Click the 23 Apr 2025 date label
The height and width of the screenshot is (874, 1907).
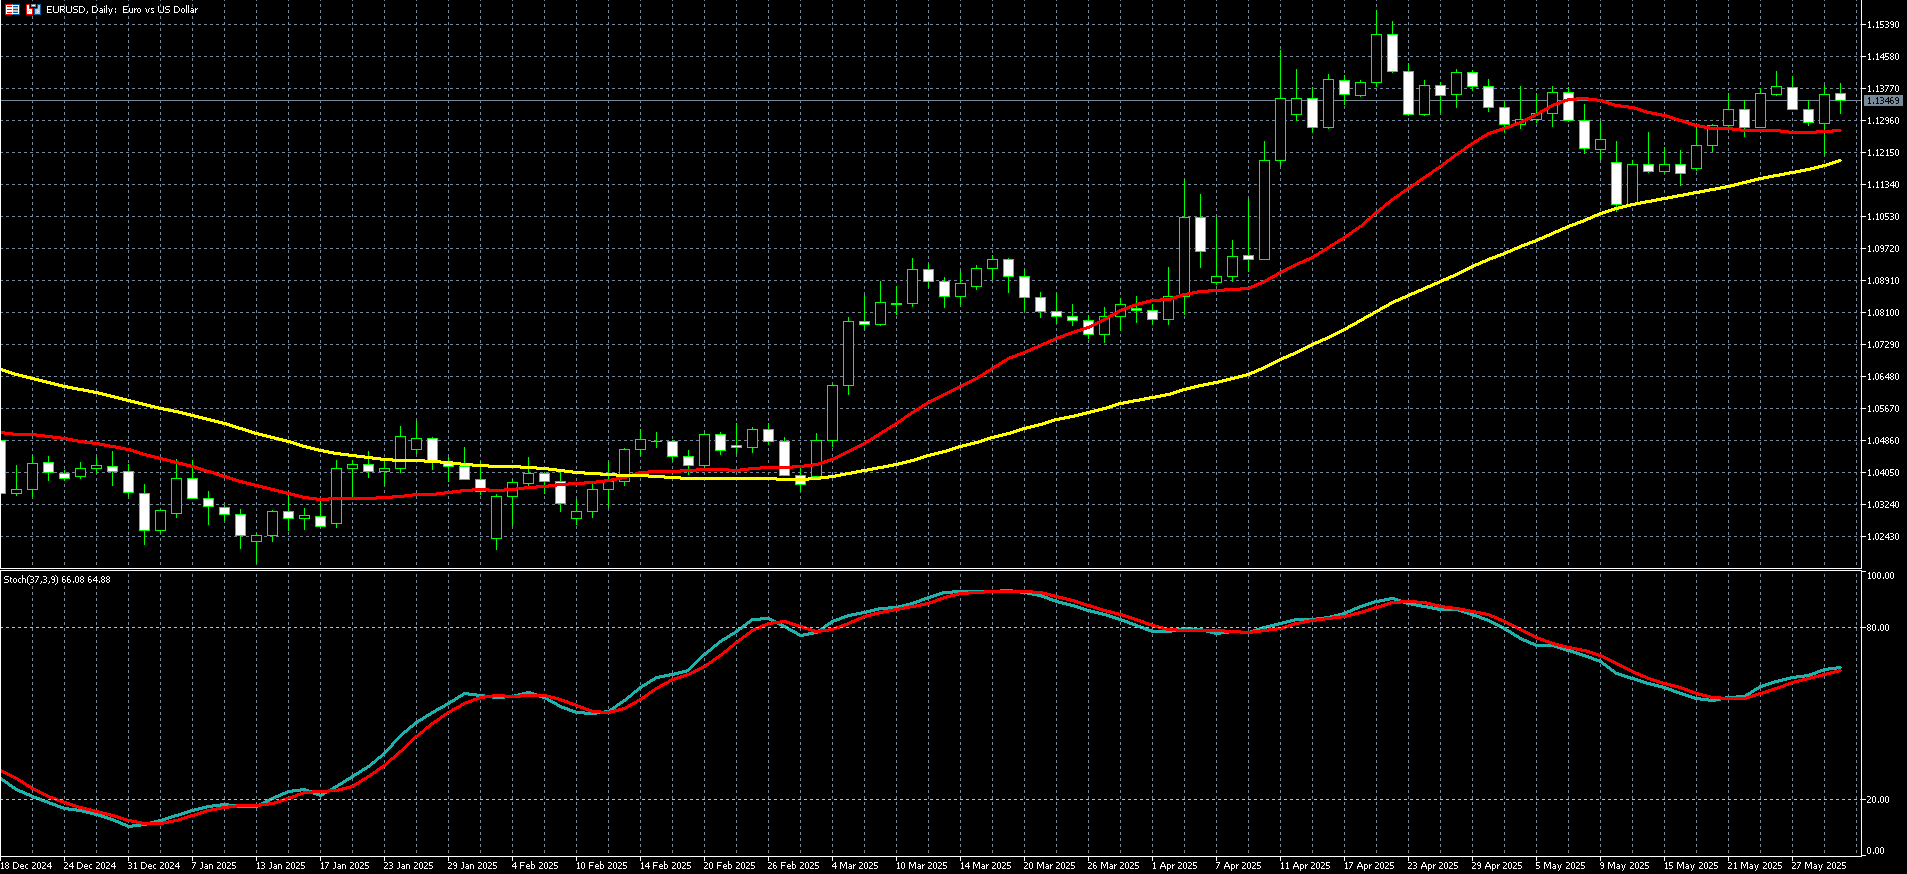point(1433,866)
